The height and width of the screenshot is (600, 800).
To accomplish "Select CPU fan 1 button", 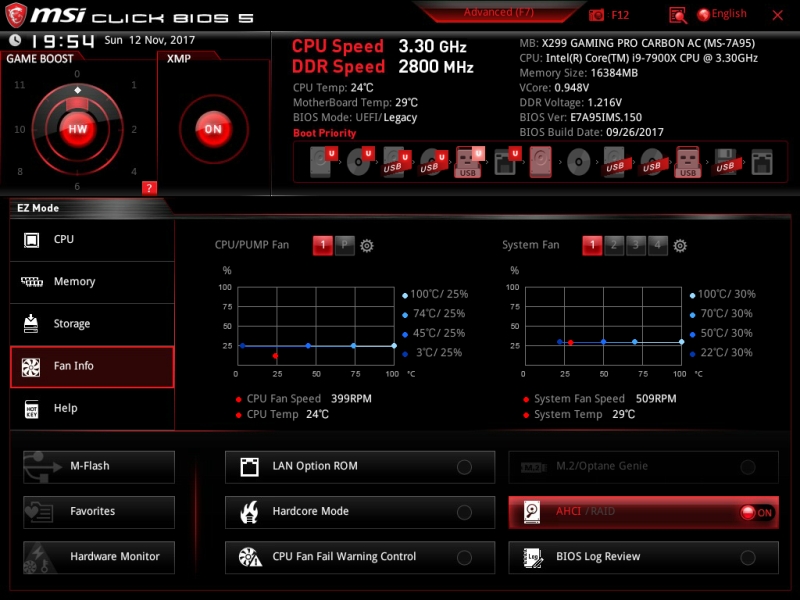I will [x=322, y=245].
